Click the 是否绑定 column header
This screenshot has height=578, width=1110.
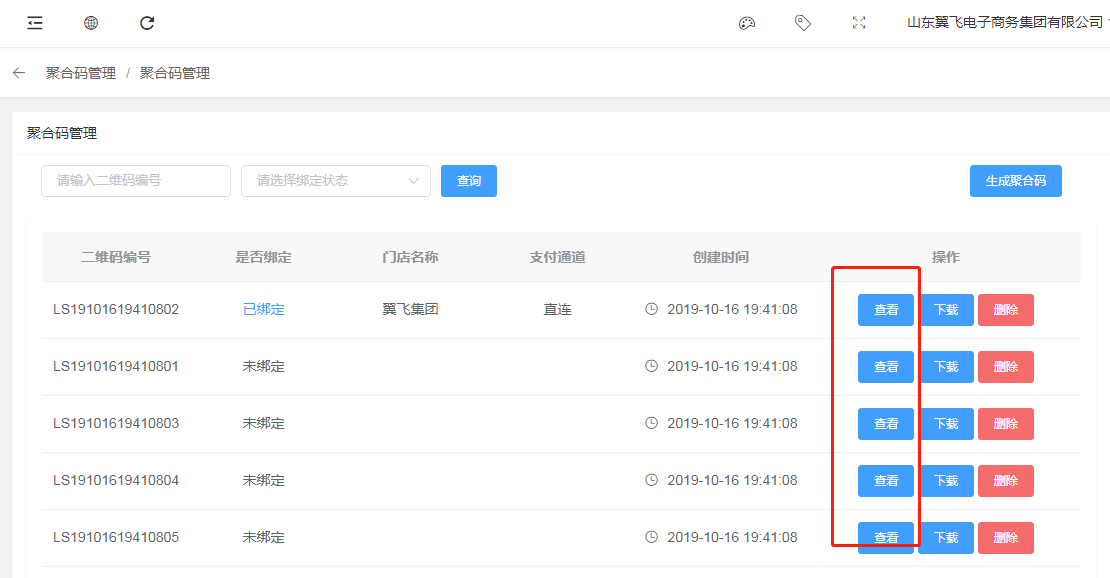click(x=263, y=257)
